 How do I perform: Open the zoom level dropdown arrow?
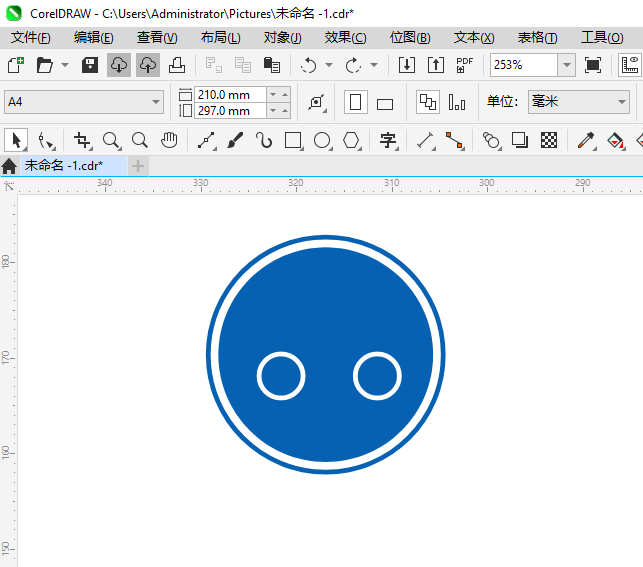pyautogui.click(x=567, y=65)
